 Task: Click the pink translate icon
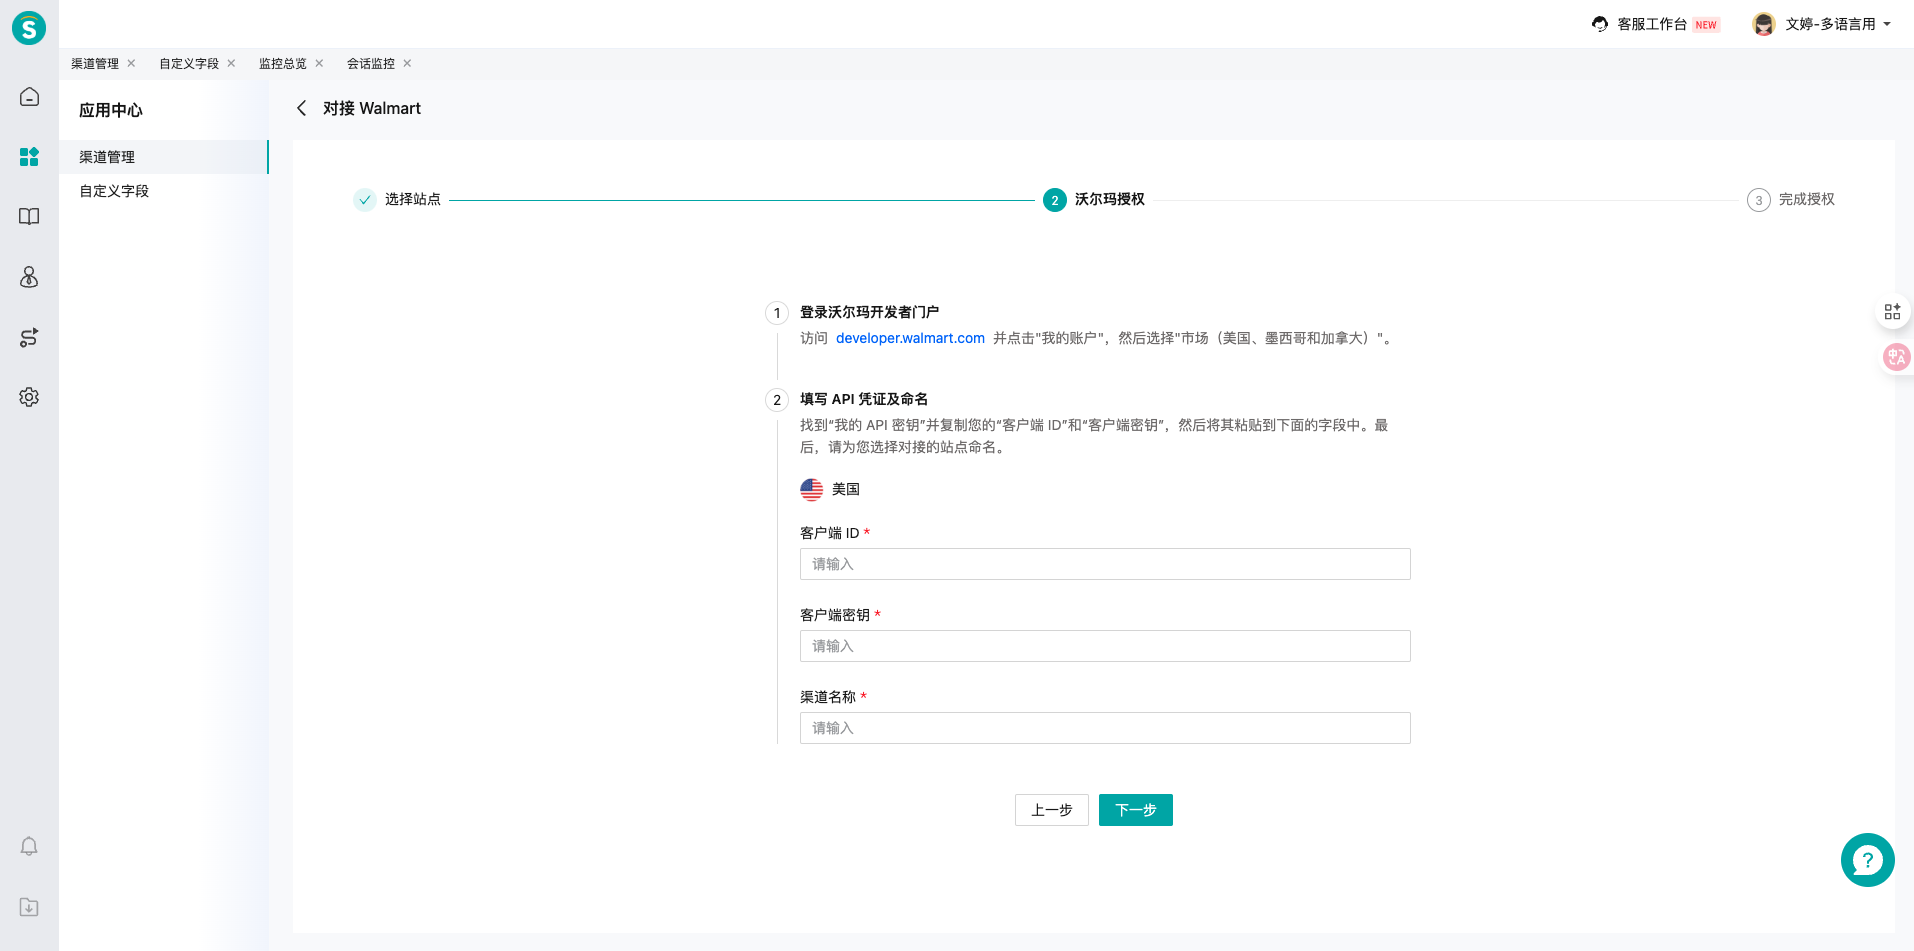tap(1896, 357)
